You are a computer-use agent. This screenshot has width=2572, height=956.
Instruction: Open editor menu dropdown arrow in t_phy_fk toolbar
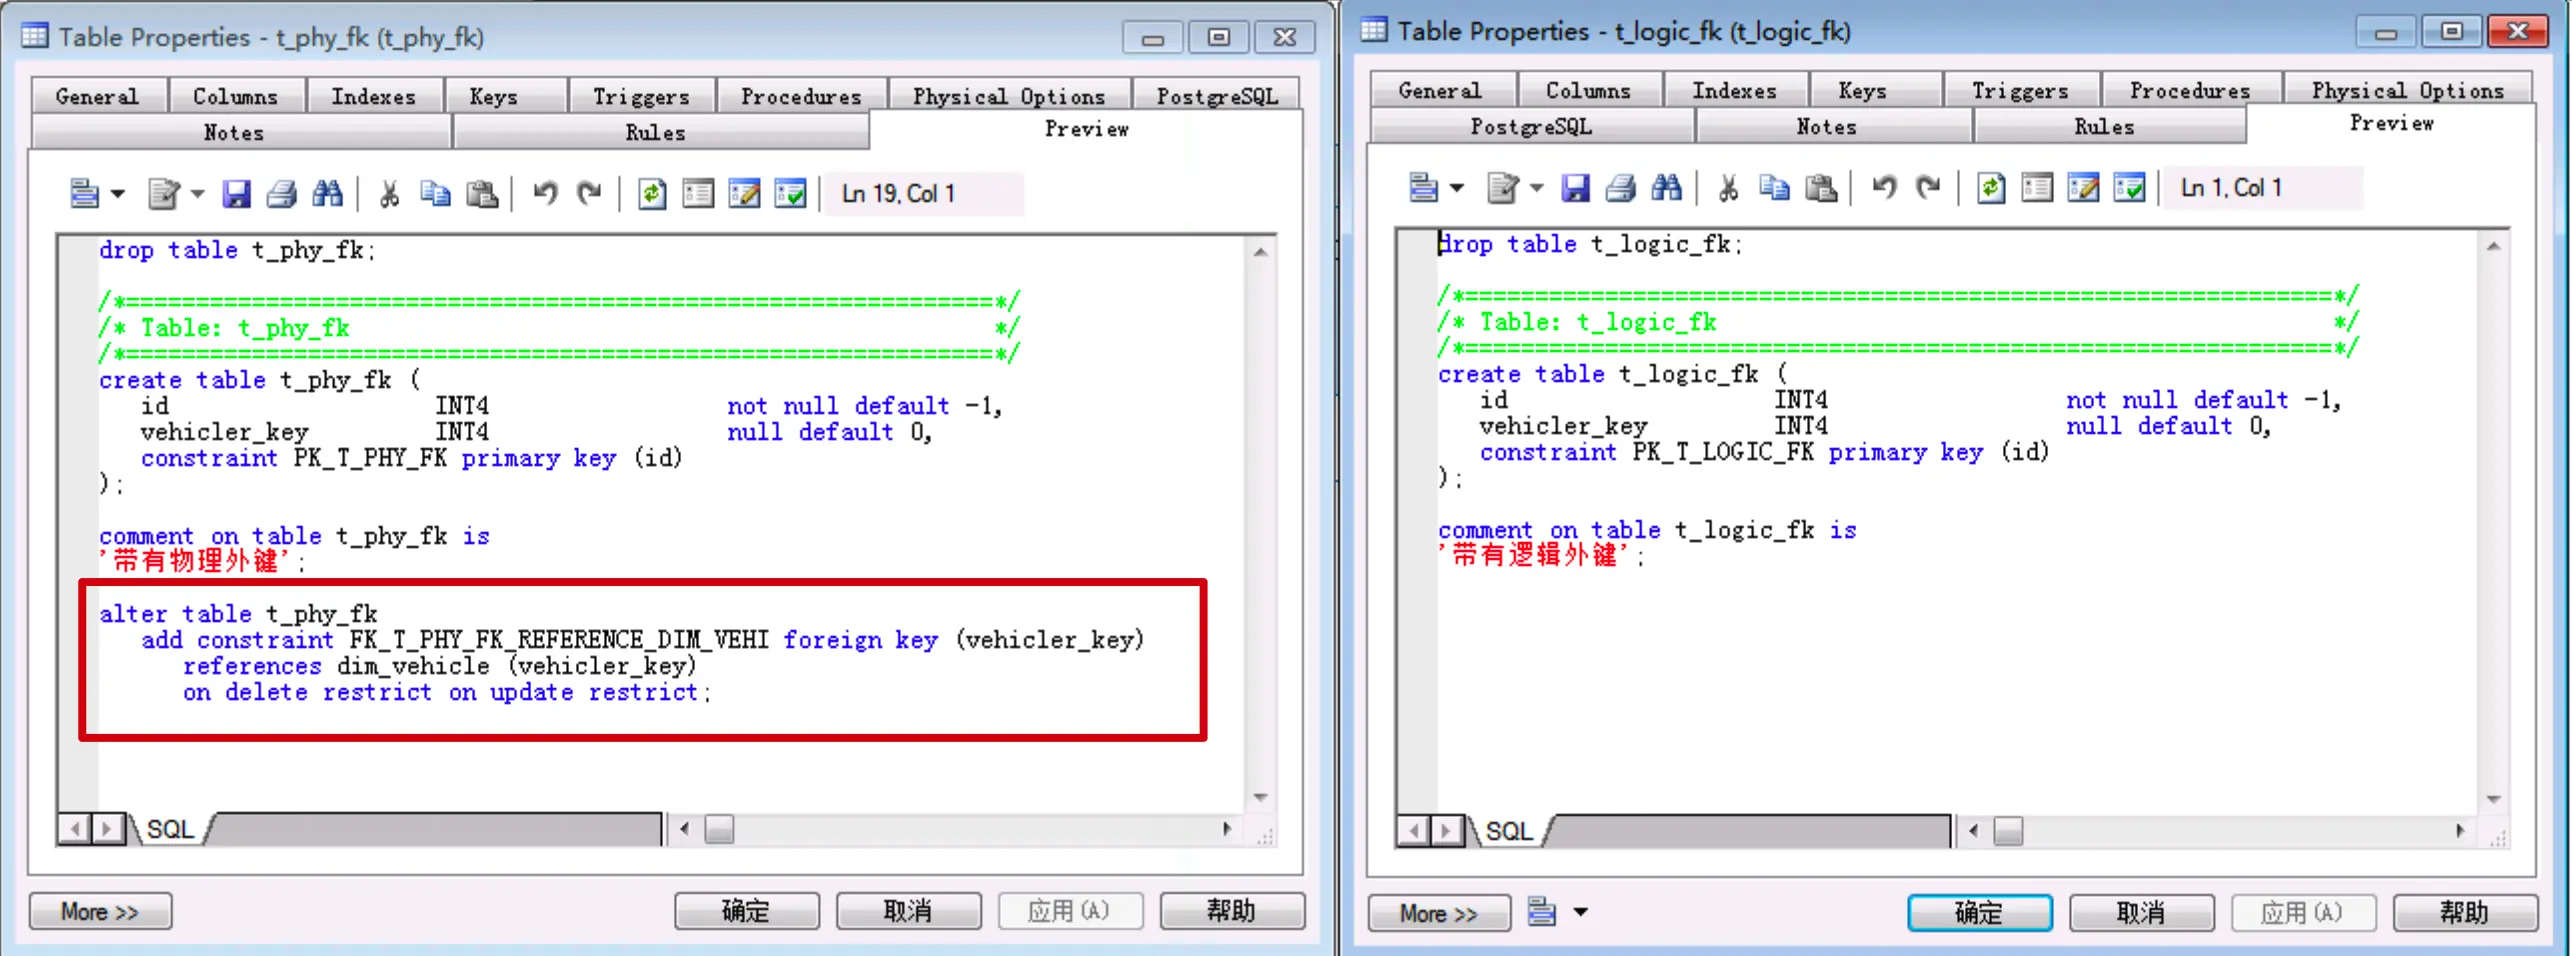118,194
